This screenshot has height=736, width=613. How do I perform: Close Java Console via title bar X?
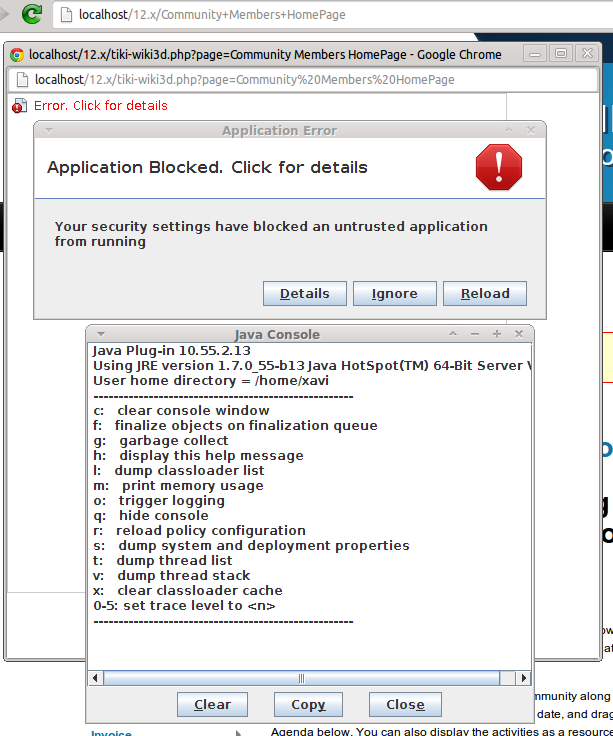pyautogui.click(x=519, y=334)
